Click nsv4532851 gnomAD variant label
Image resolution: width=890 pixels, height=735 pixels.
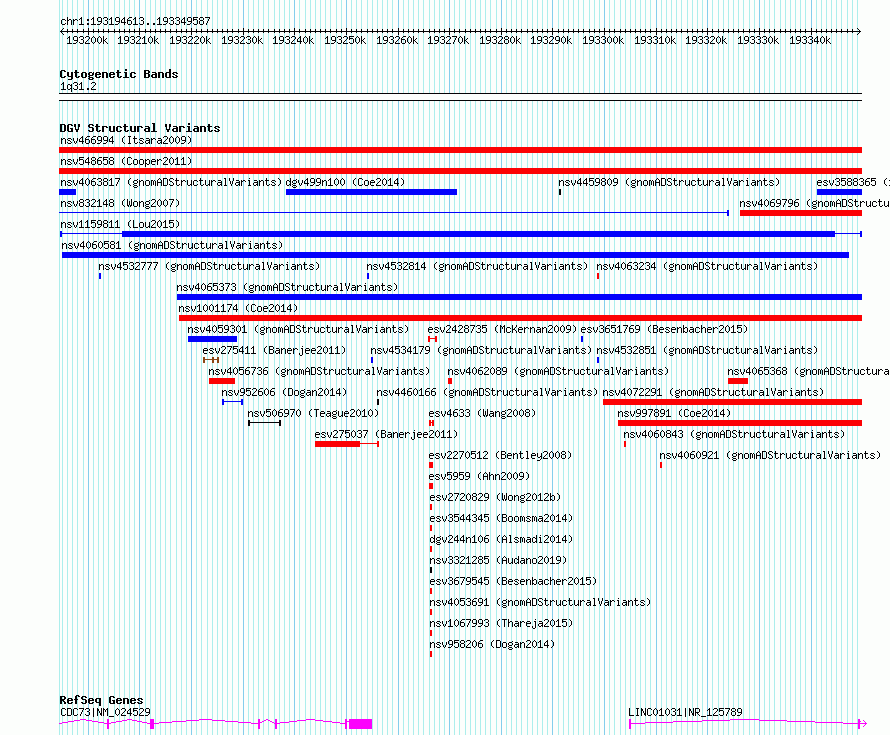click(x=707, y=350)
